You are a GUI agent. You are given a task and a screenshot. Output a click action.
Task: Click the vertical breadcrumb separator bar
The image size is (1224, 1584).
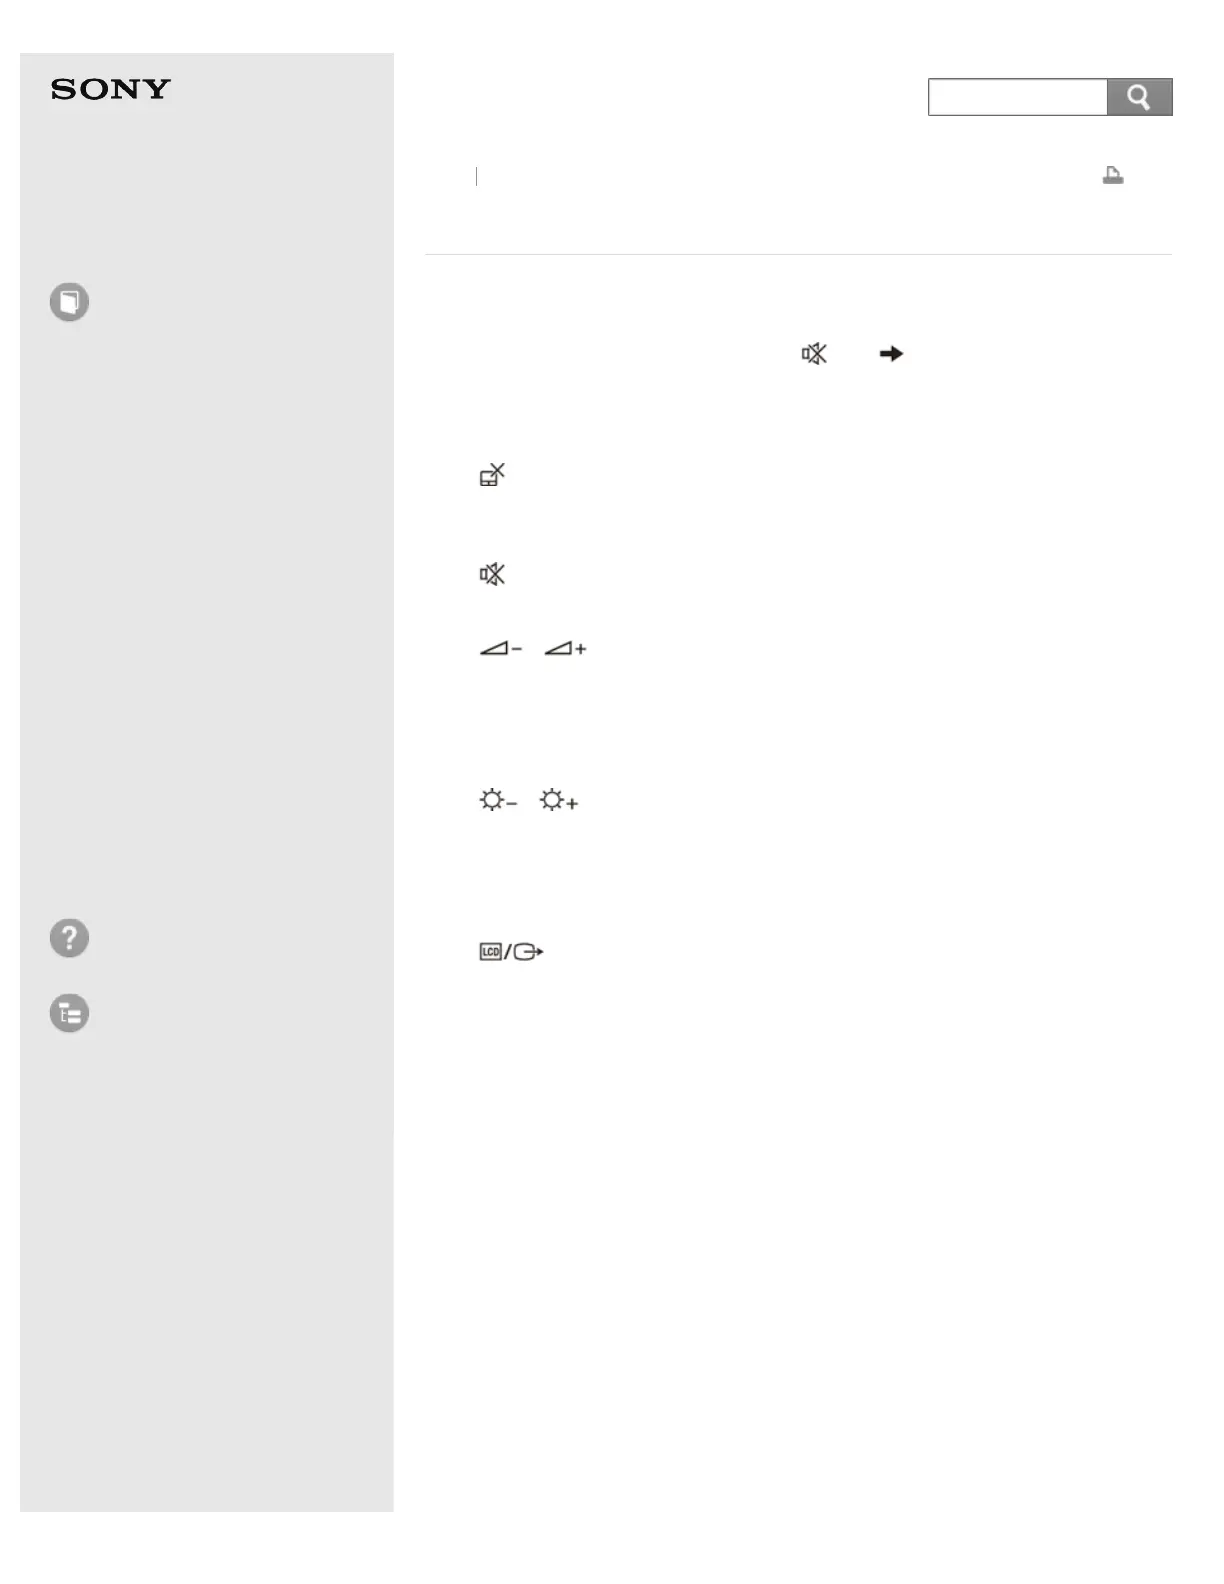tap(477, 177)
